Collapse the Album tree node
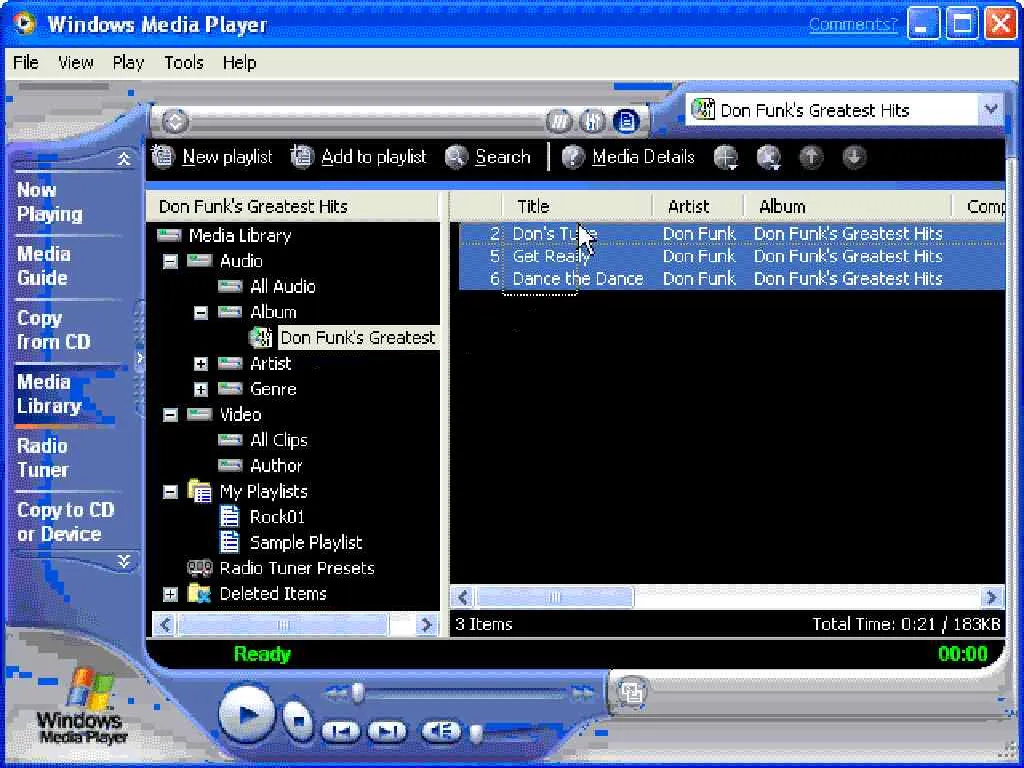The height and width of the screenshot is (768, 1024). [x=201, y=312]
